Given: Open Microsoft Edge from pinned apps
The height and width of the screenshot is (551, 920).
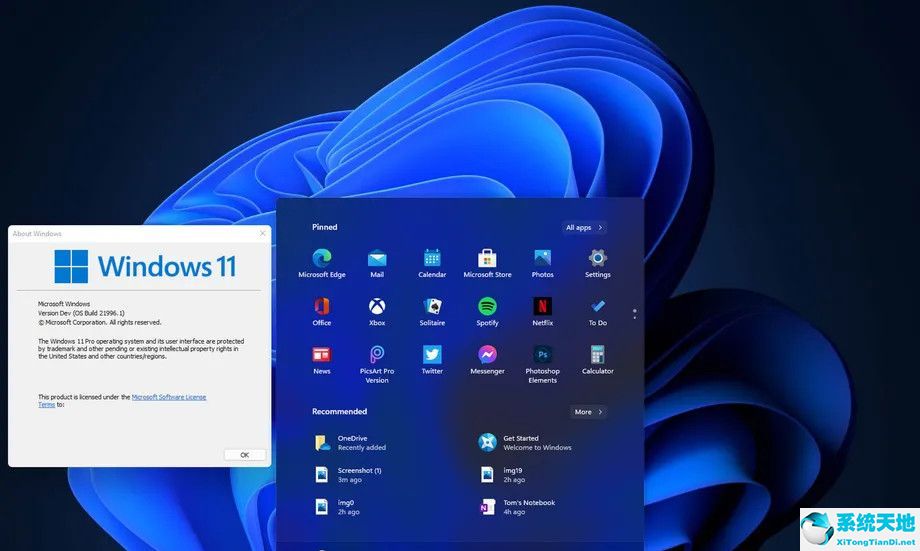Looking at the screenshot, I should click(x=322, y=263).
